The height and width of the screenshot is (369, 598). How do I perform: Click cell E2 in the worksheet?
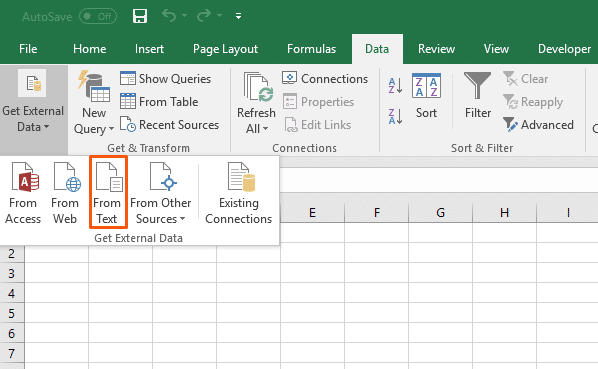[312, 252]
